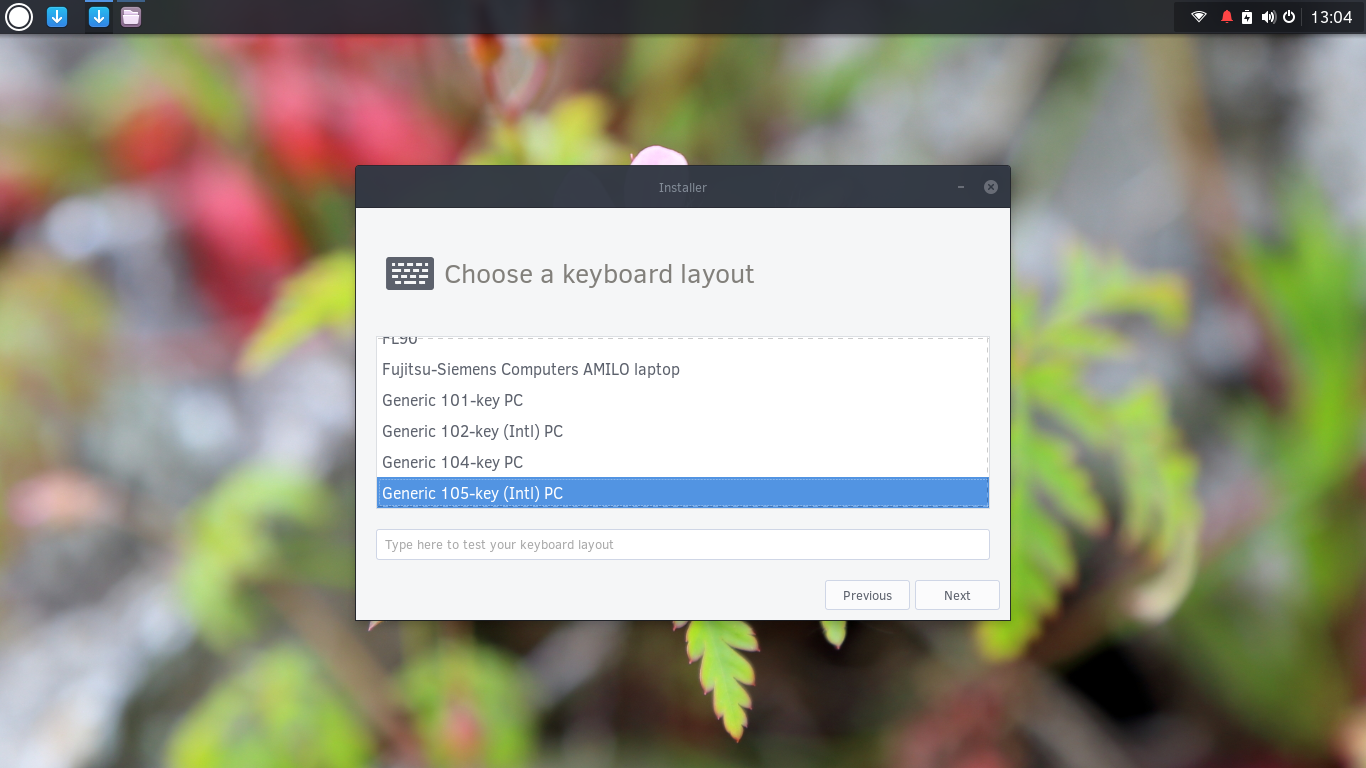Close the Installer window
Screen dimensions: 1366x768
[x=991, y=187]
